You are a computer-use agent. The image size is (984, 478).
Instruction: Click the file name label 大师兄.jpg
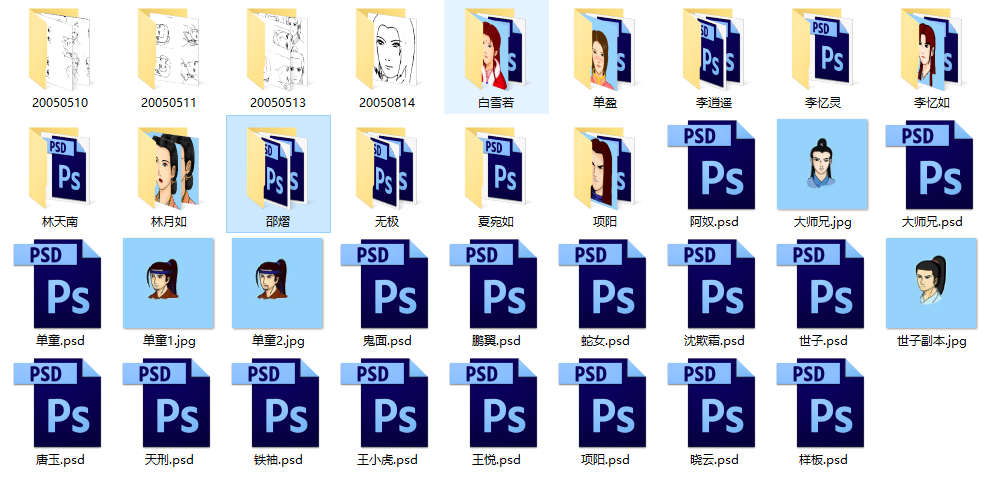[823, 222]
